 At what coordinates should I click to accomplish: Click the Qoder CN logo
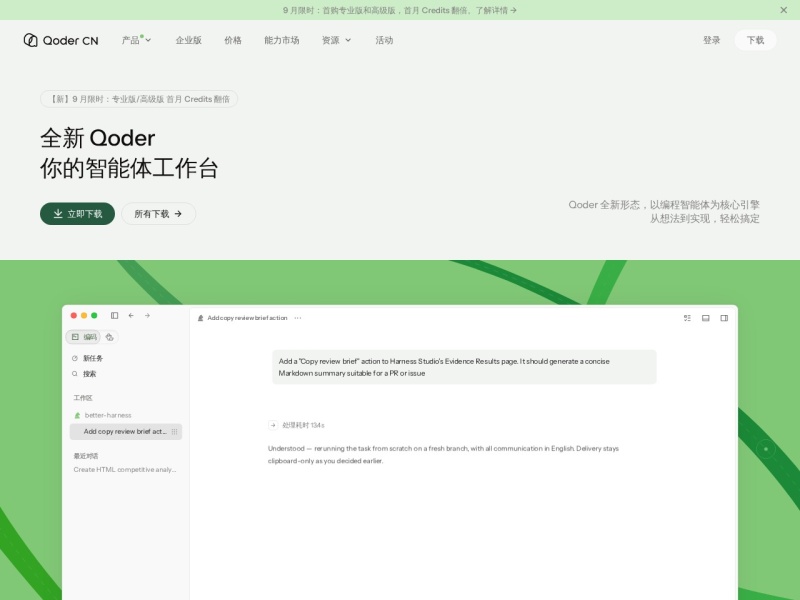[x=61, y=40]
